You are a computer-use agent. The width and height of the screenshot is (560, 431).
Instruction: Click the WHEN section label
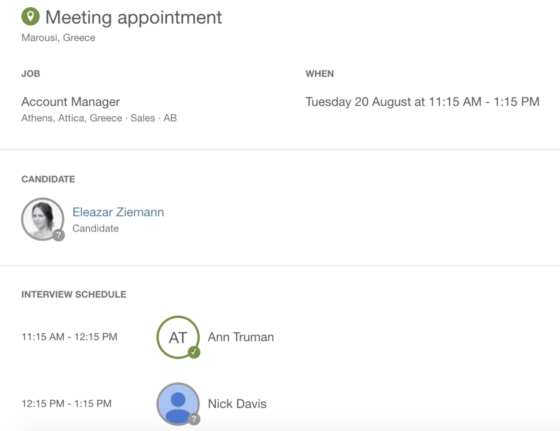(320, 74)
